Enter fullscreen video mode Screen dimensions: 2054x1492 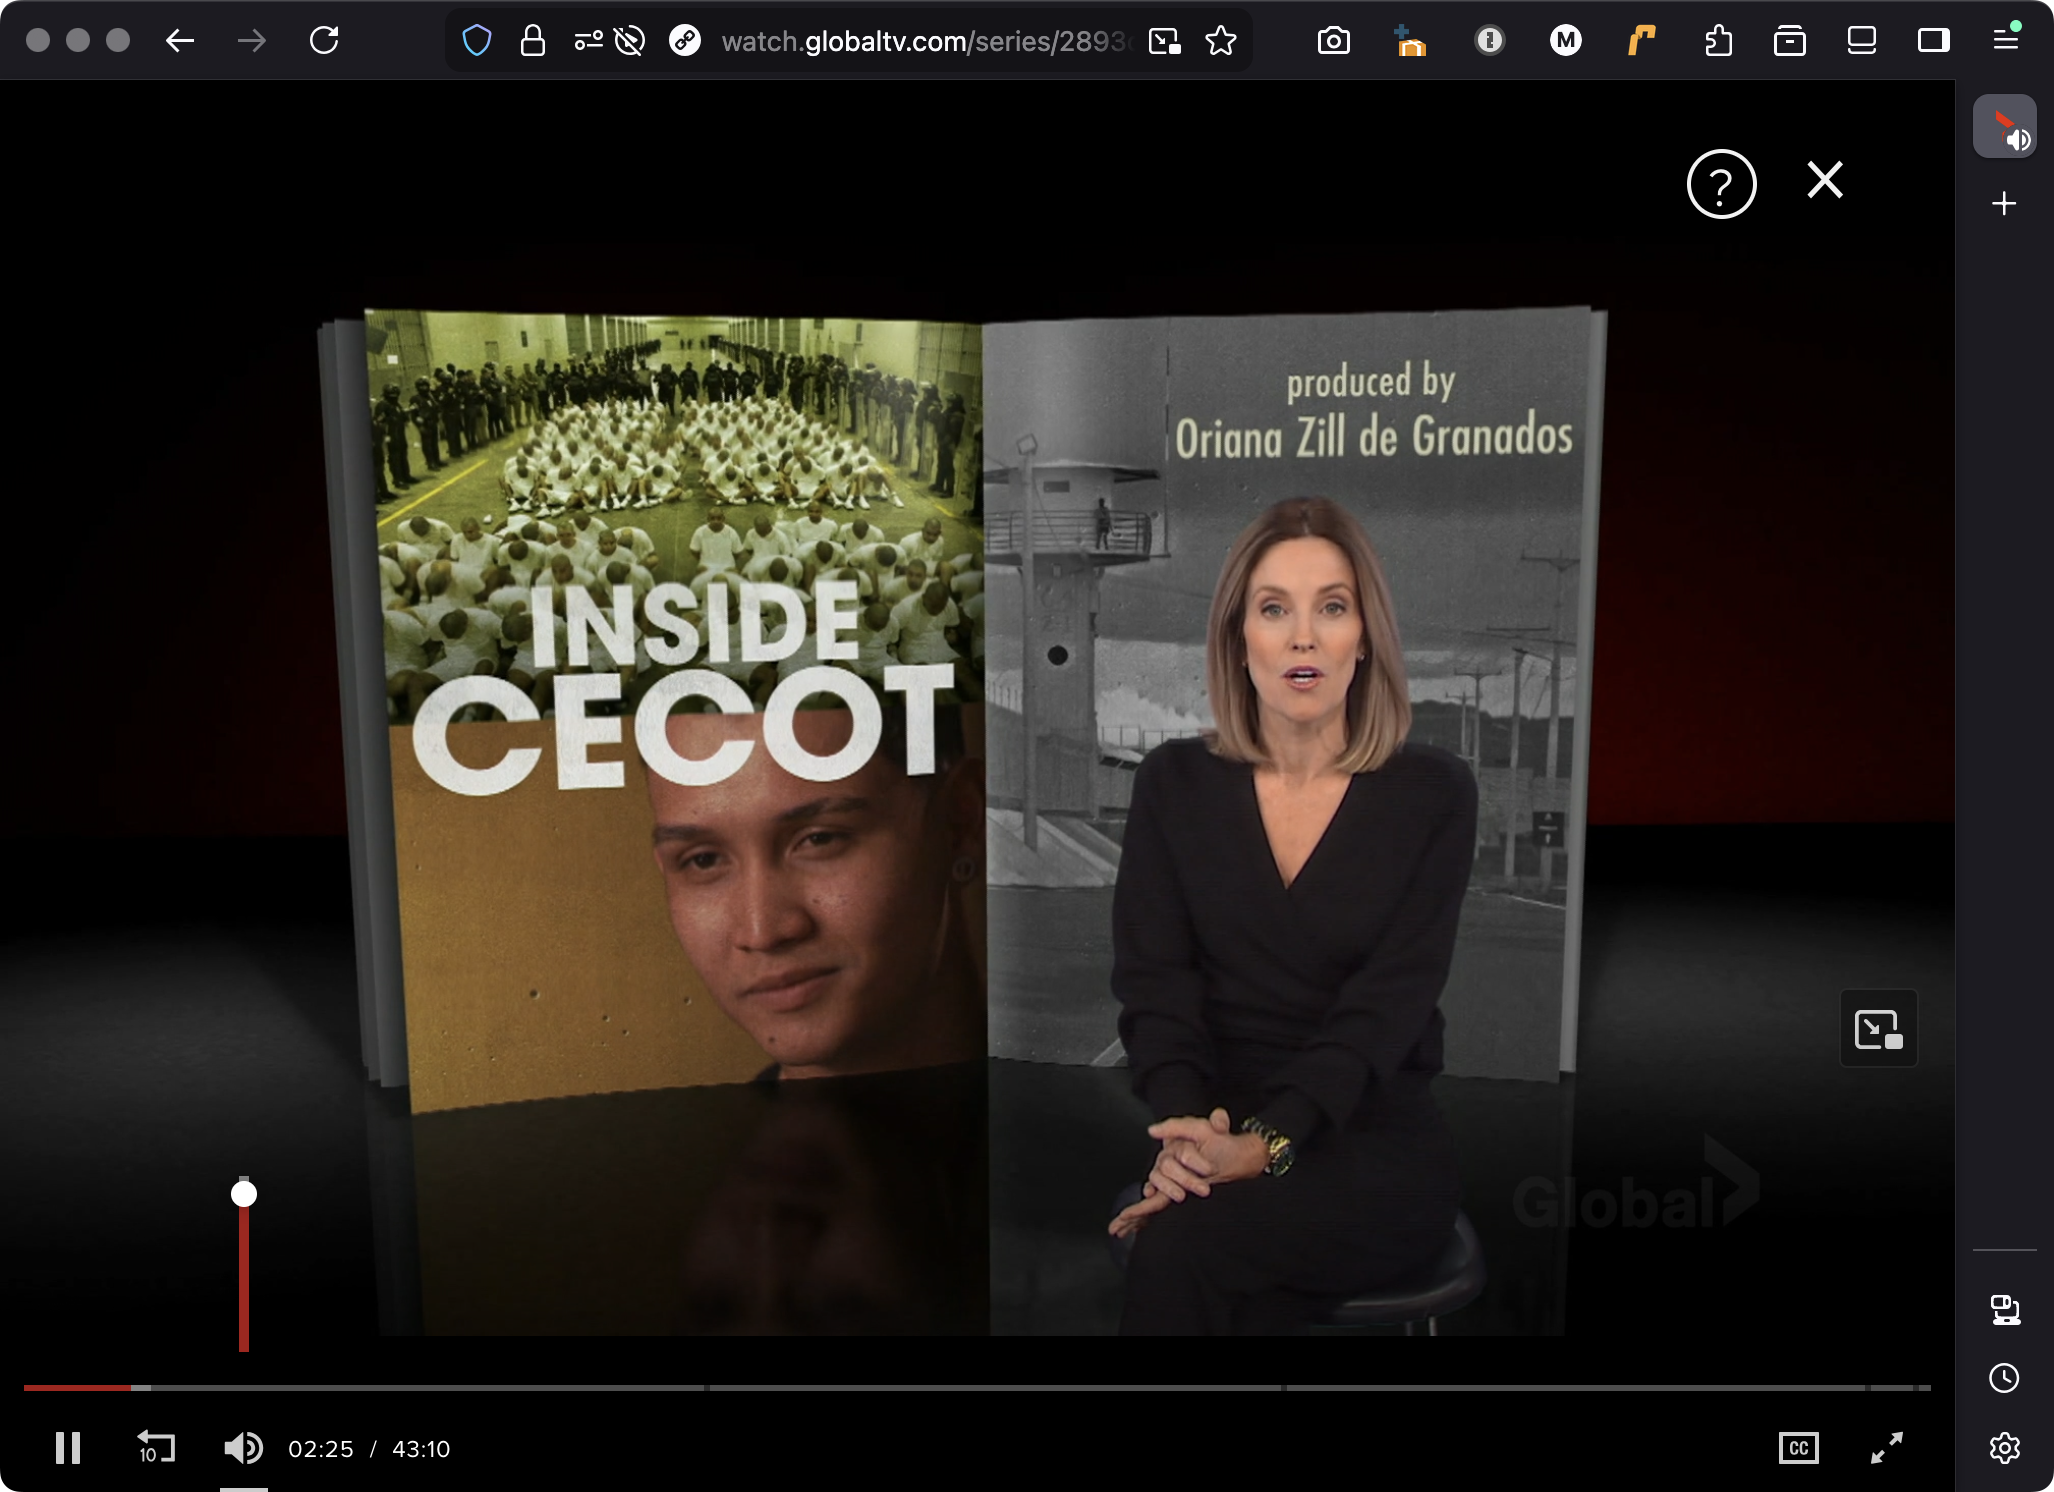(x=1886, y=1448)
